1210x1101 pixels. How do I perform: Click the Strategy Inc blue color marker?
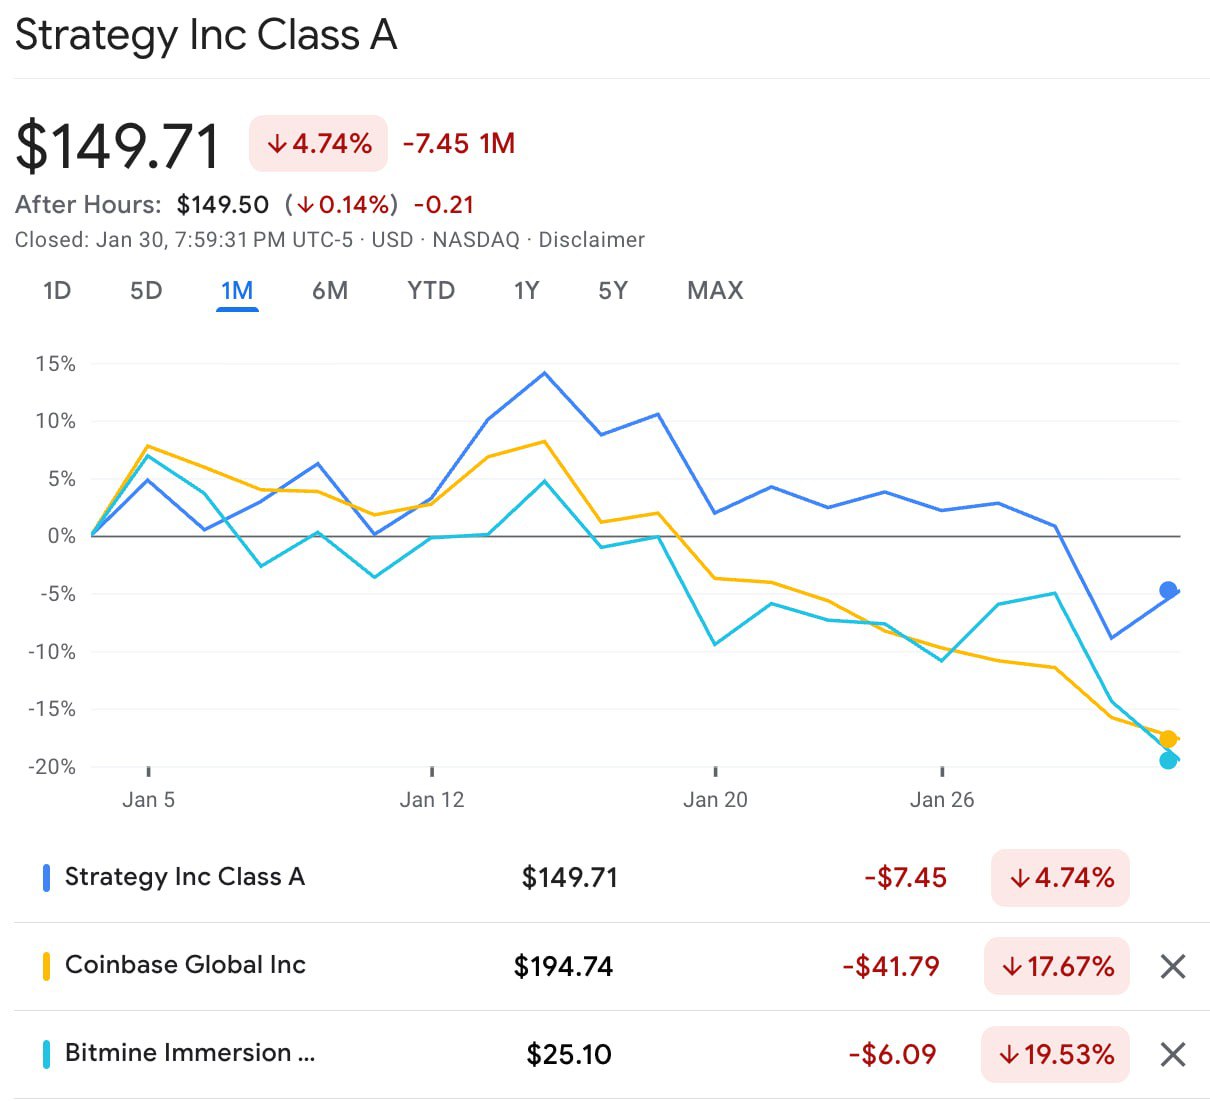coord(46,878)
